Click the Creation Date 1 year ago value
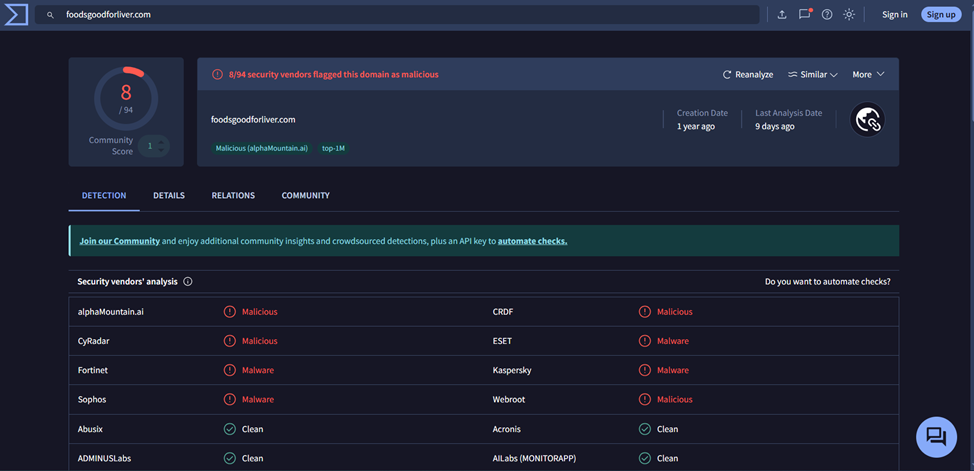 click(696, 127)
